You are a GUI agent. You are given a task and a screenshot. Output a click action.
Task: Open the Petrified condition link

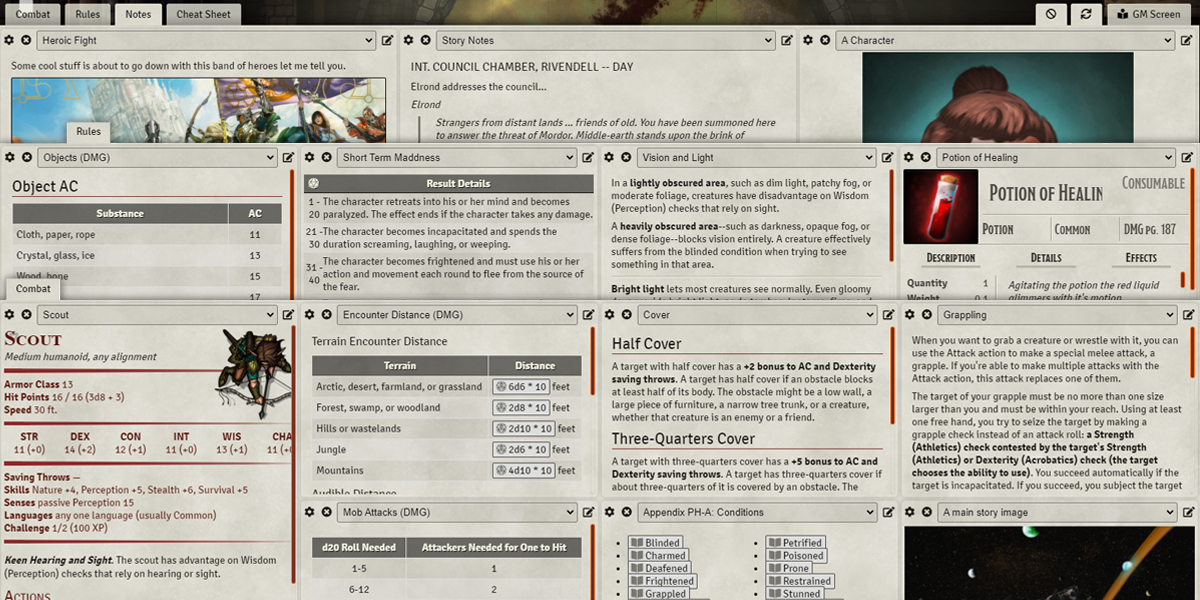pos(796,543)
